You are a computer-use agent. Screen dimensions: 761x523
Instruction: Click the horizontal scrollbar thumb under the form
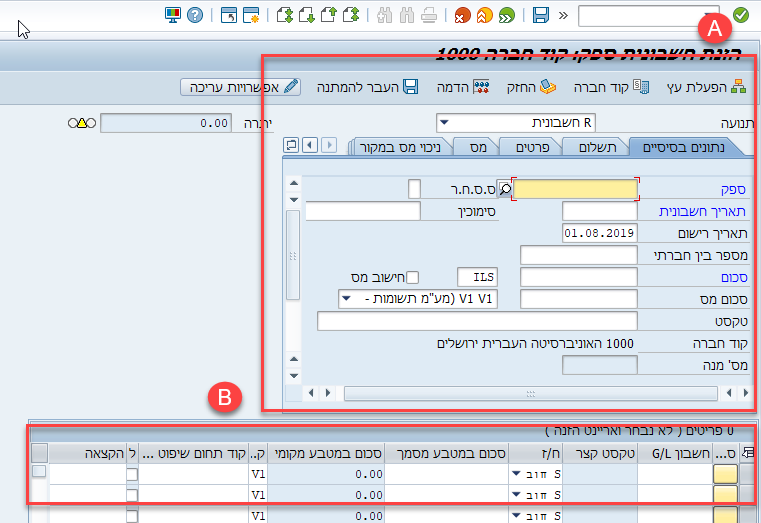point(530,393)
